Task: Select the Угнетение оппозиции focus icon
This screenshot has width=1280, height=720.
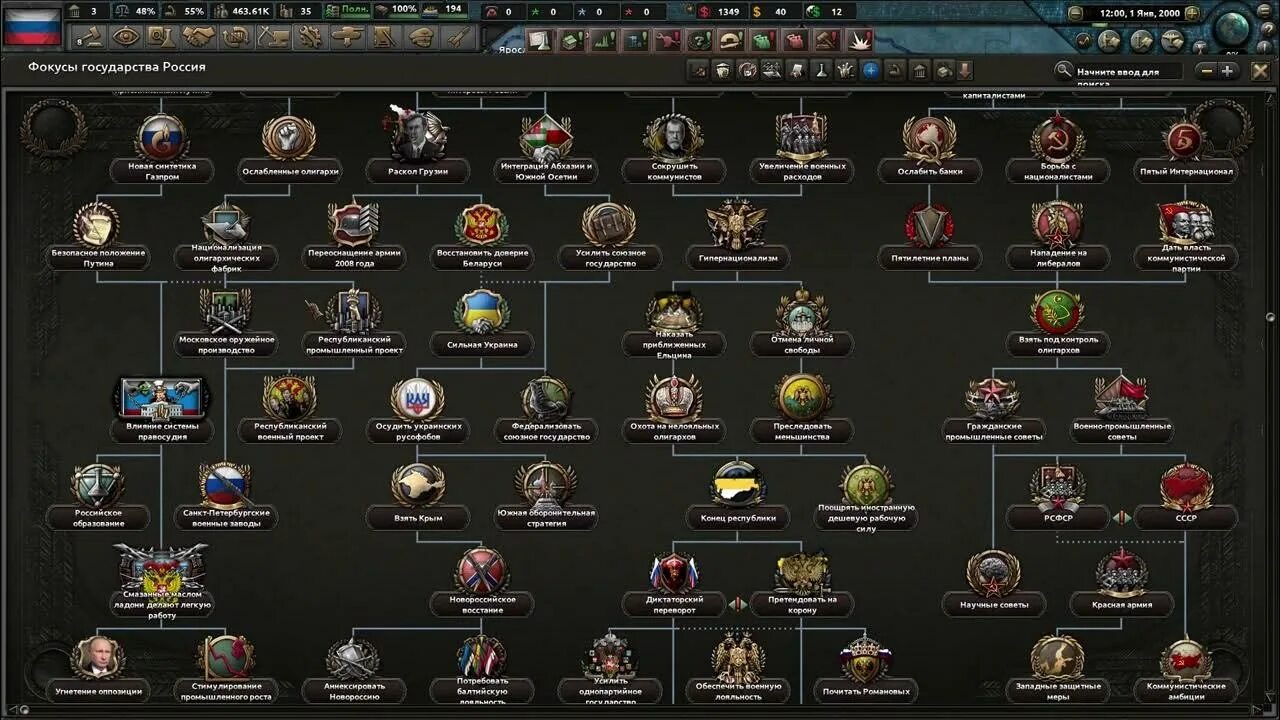Action: point(98,659)
